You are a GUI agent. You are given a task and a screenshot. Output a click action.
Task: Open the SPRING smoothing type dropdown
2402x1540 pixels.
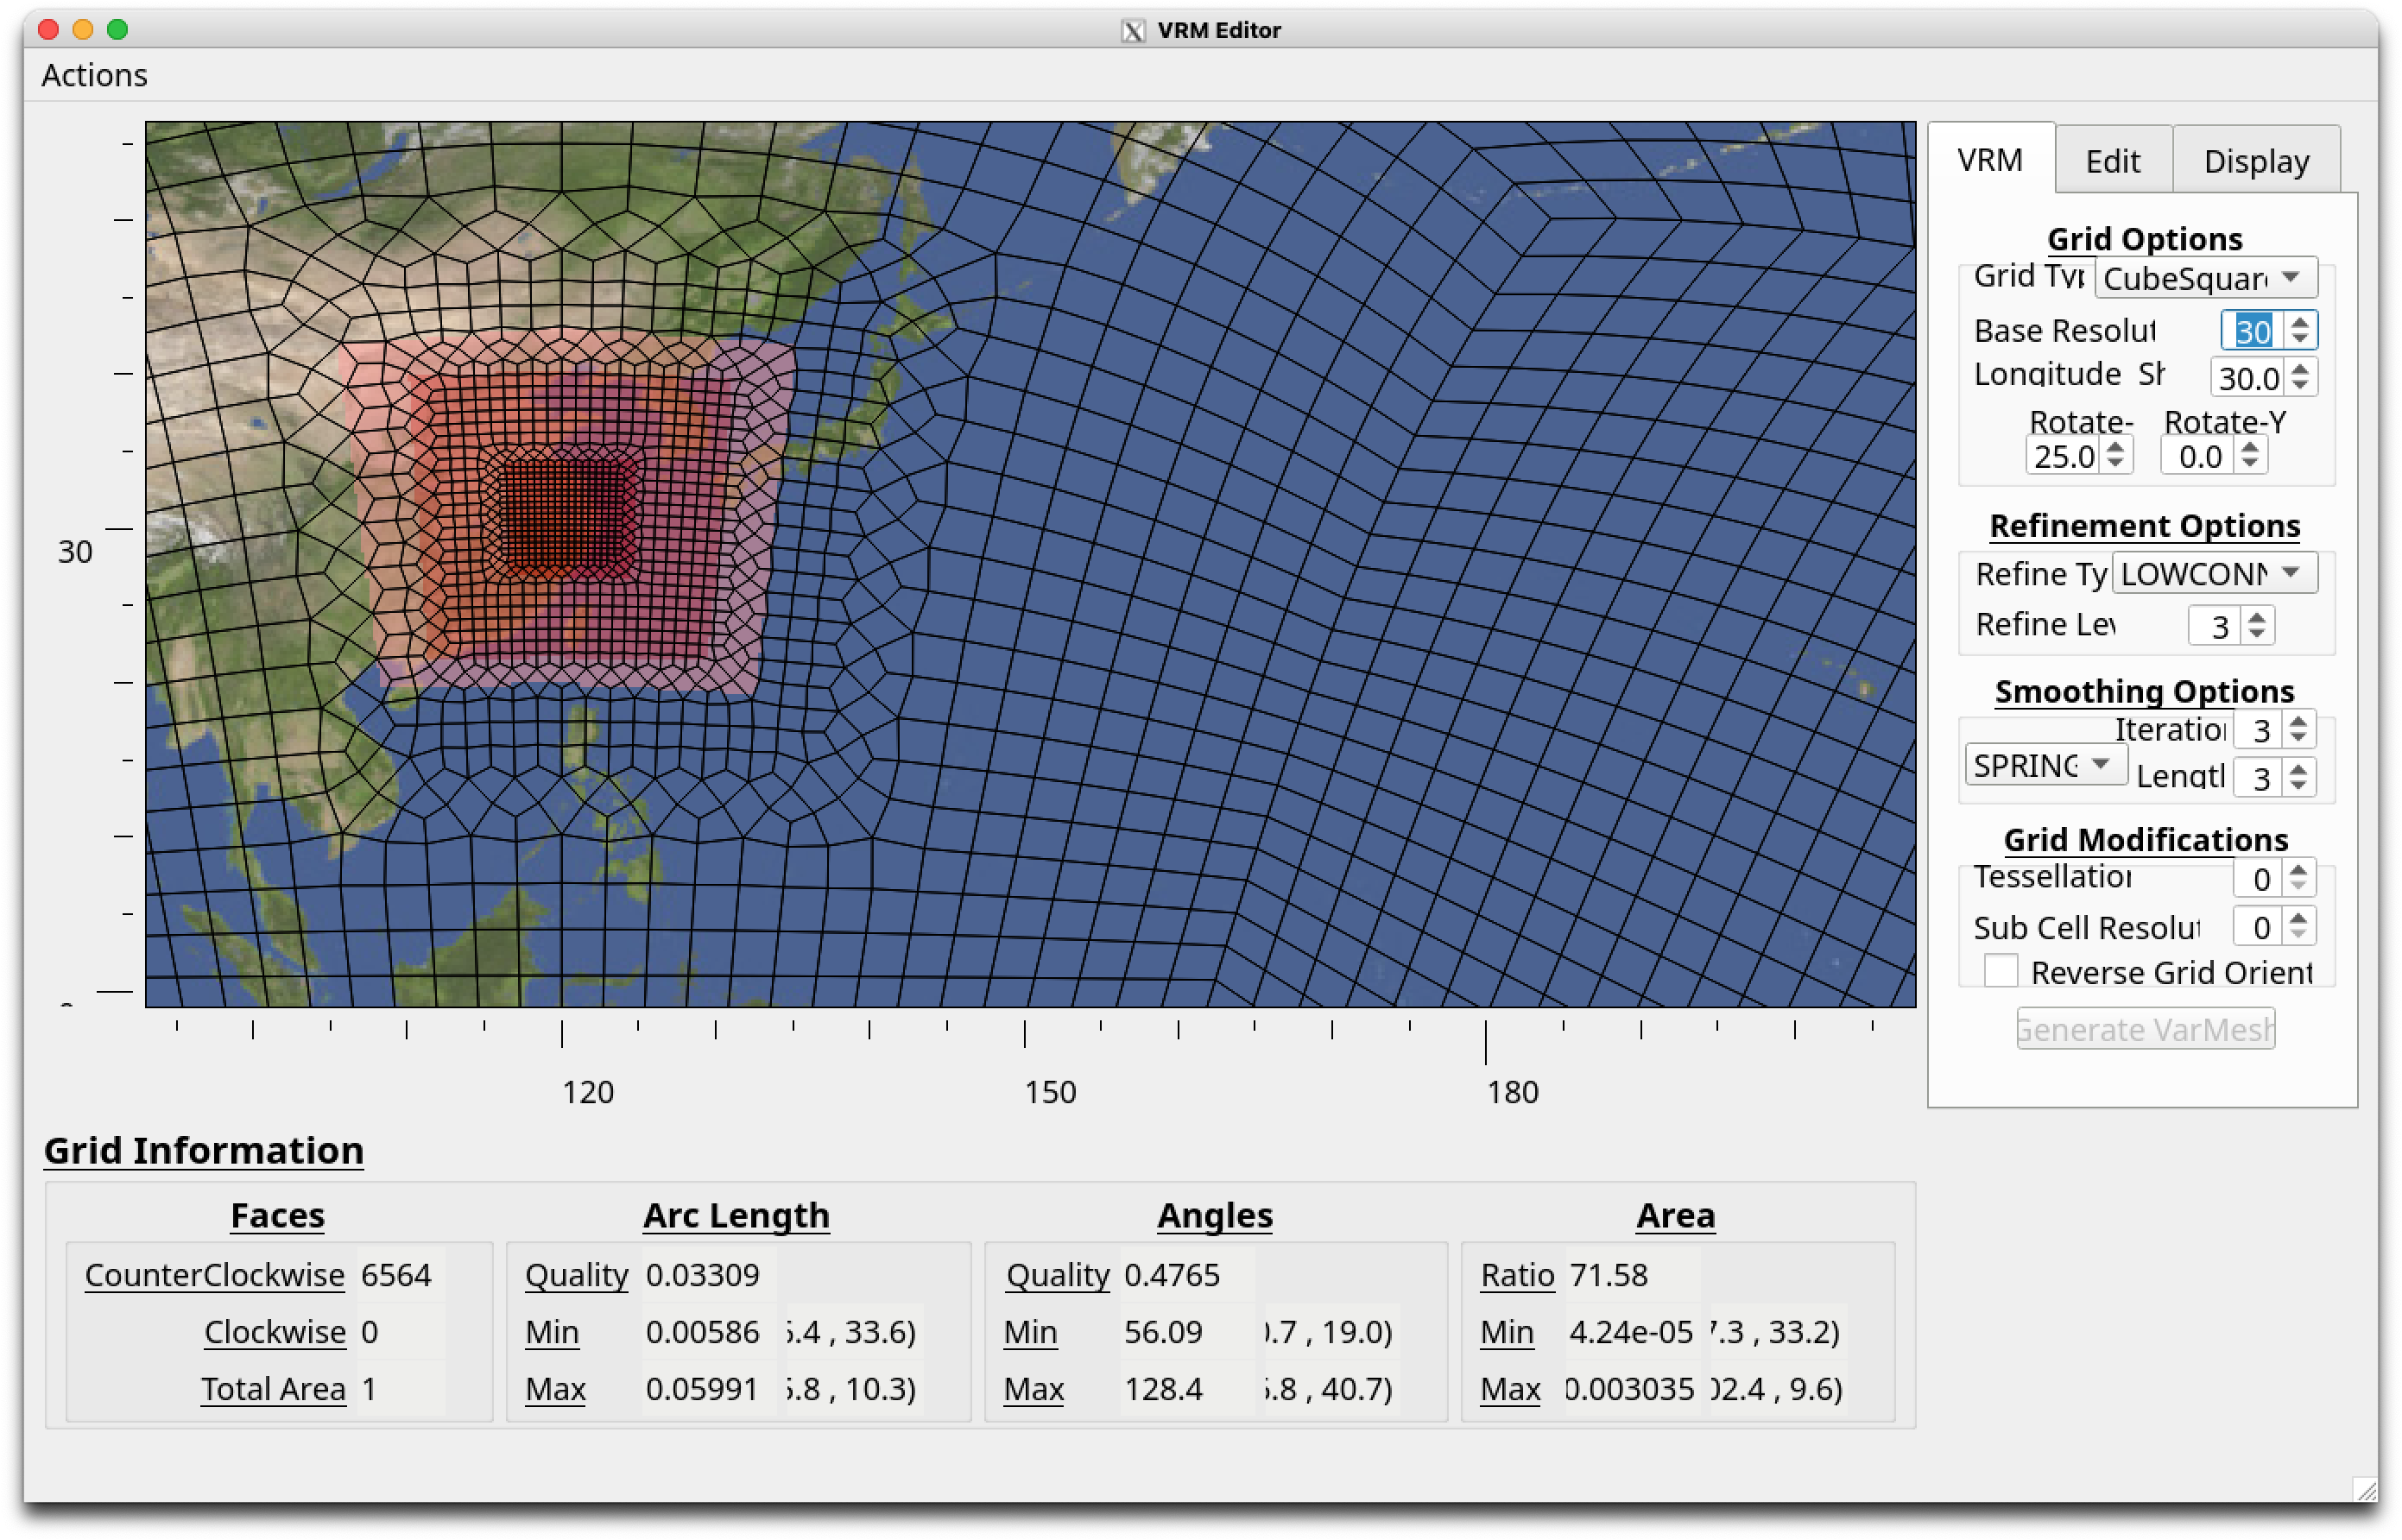[2044, 765]
